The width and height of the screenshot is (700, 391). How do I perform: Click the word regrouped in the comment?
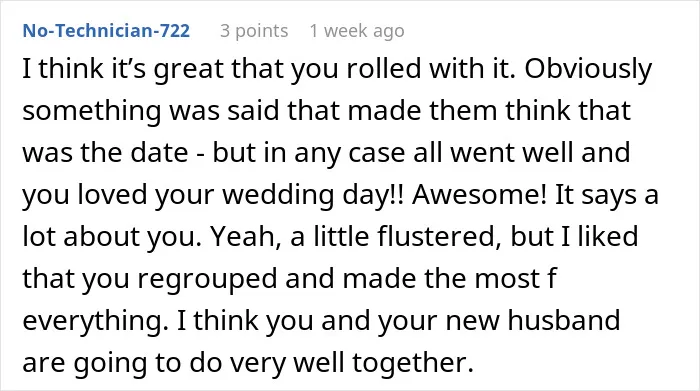208,280
